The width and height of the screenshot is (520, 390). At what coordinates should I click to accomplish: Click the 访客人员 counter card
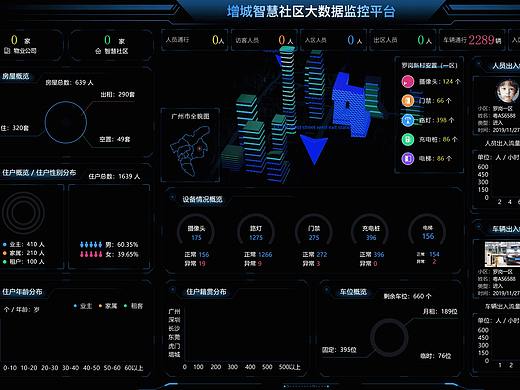(x=265, y=40)
